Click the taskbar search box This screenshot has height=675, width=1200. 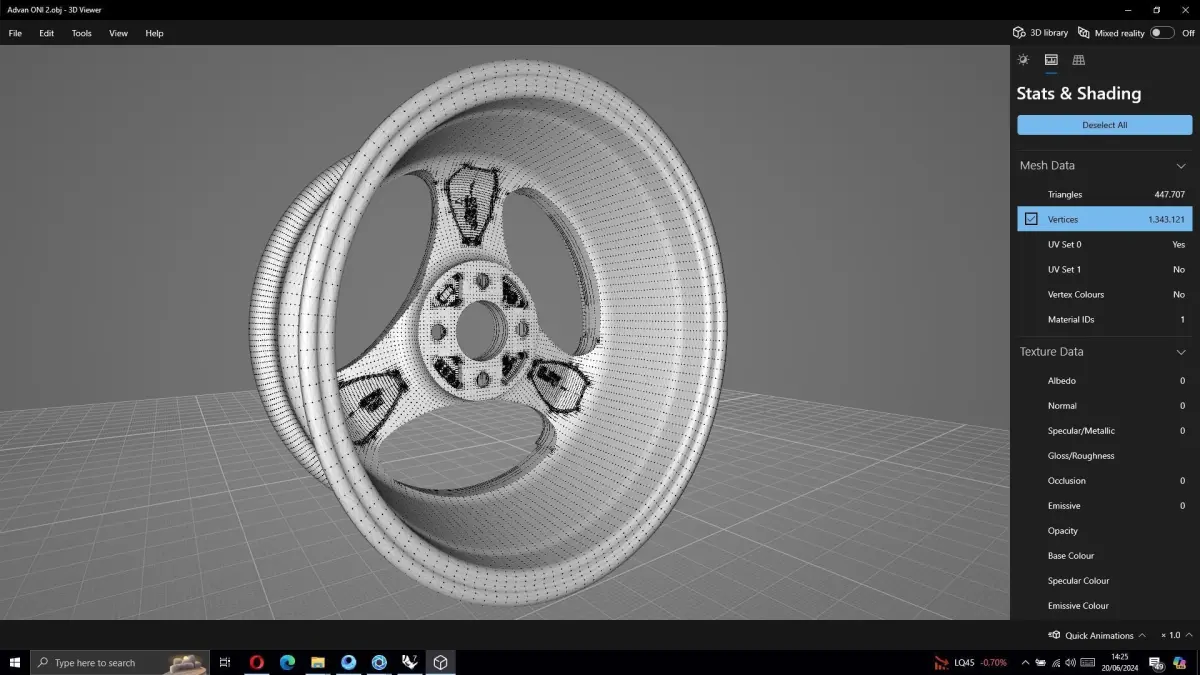(x=120, y=662)
